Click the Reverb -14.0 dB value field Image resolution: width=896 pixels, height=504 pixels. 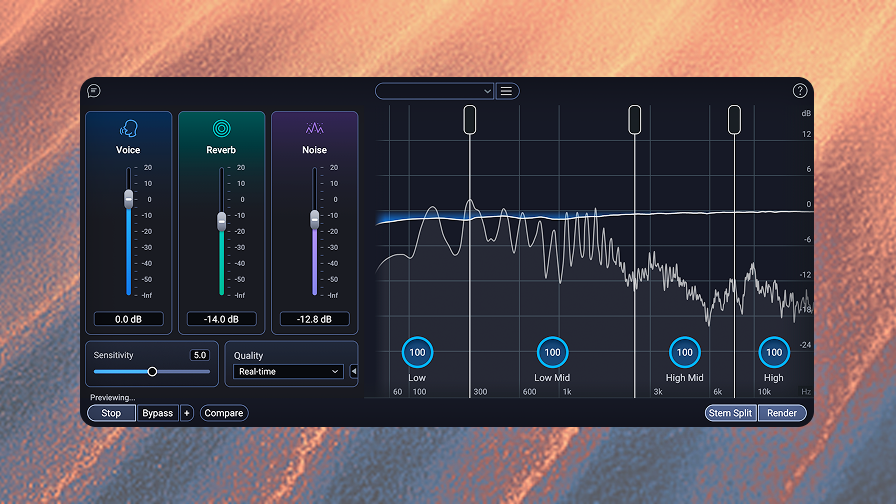[221, 319]
